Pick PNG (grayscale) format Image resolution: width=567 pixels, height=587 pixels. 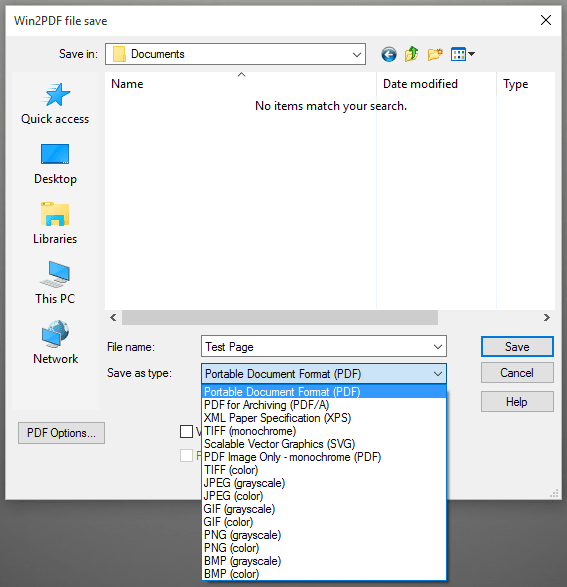[324, 535]
